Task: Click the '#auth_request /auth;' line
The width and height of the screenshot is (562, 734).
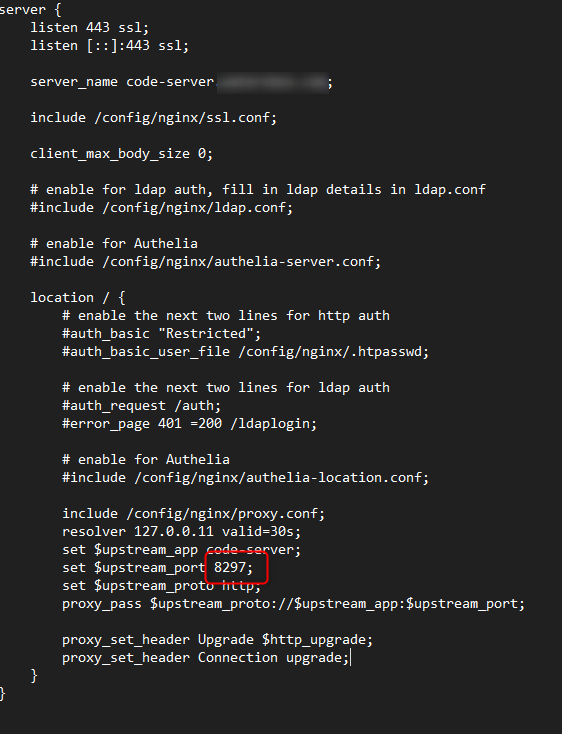Action: point(141,405)
